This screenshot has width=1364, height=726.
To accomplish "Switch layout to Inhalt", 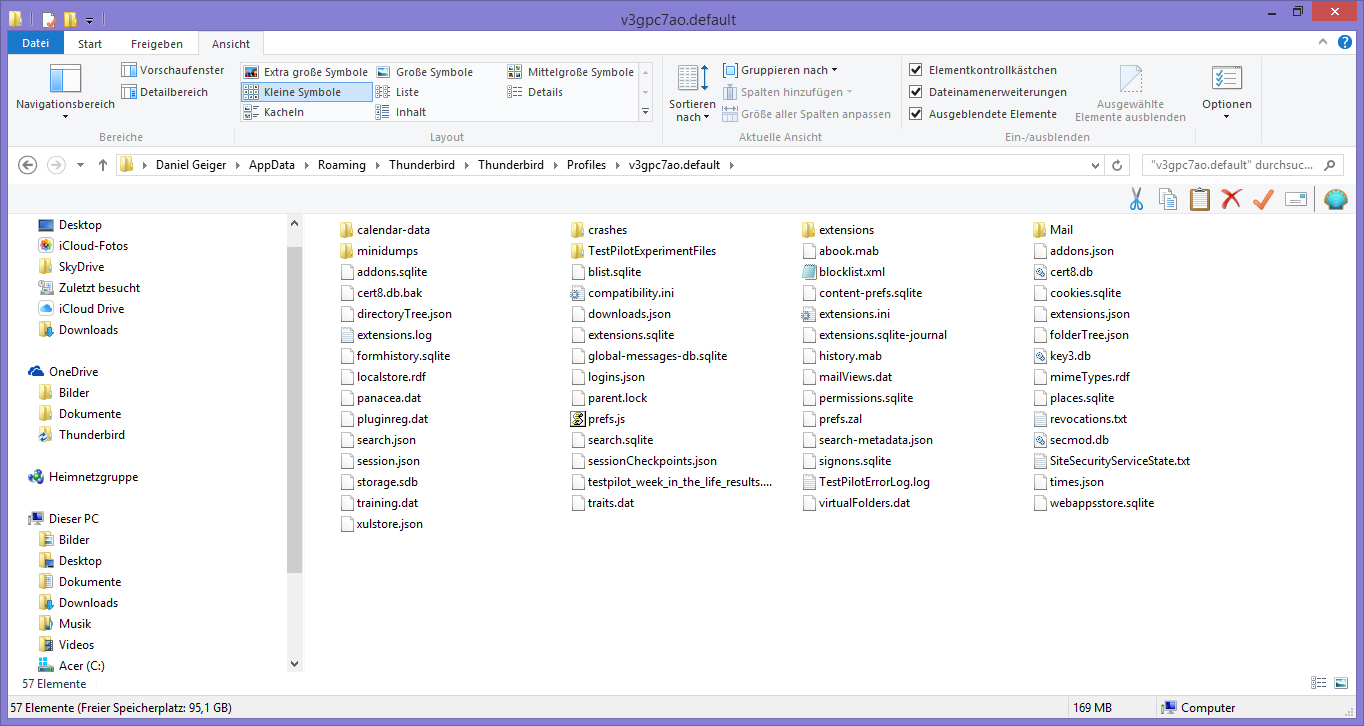I will pyautogui.click(x=401, y=112).
